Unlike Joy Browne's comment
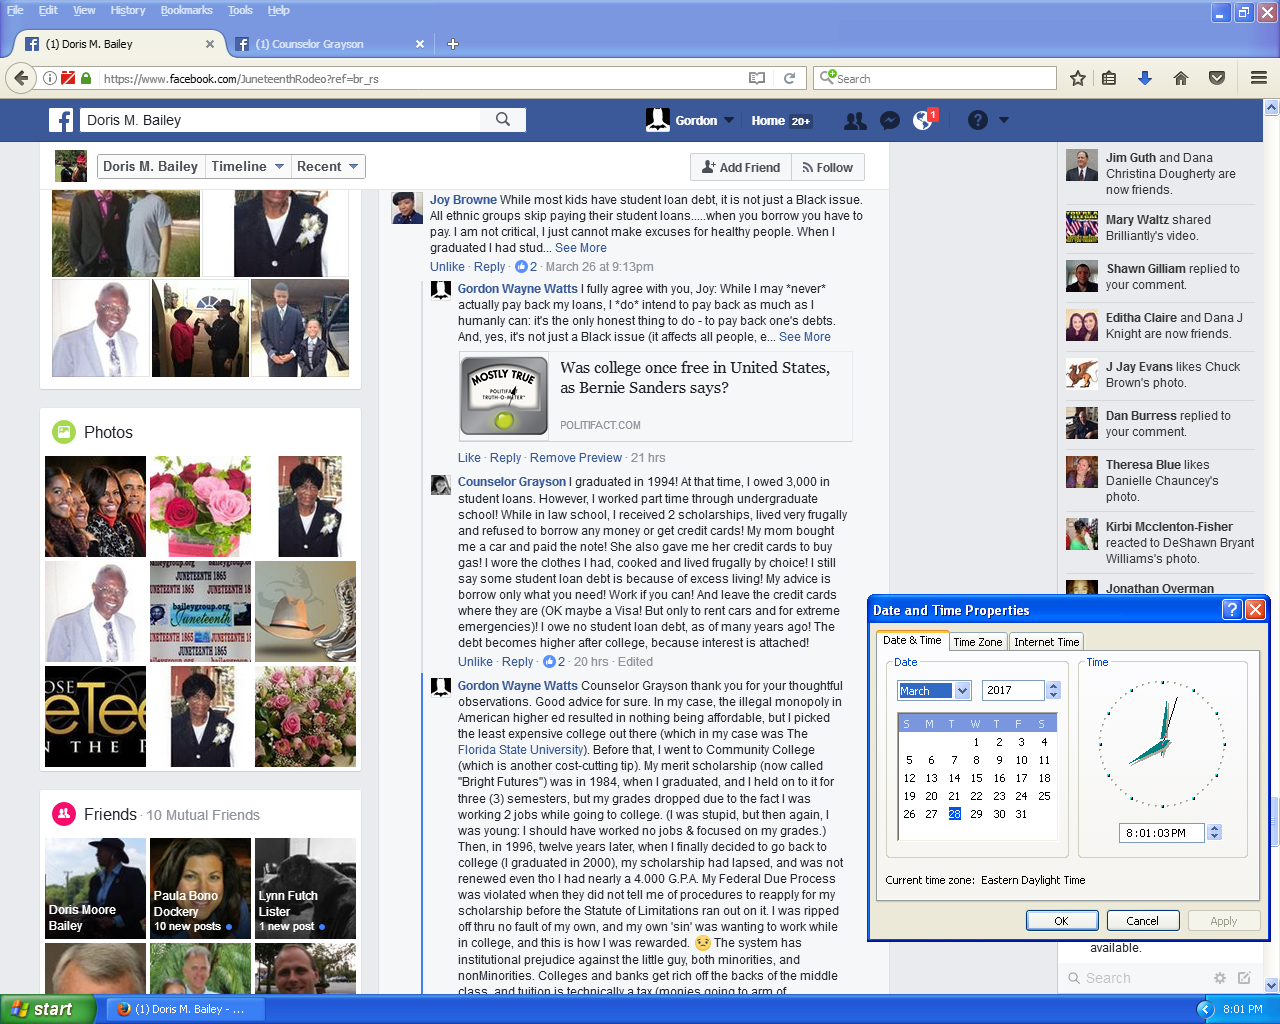1280x1024 pixels. [x=447, y=267]
